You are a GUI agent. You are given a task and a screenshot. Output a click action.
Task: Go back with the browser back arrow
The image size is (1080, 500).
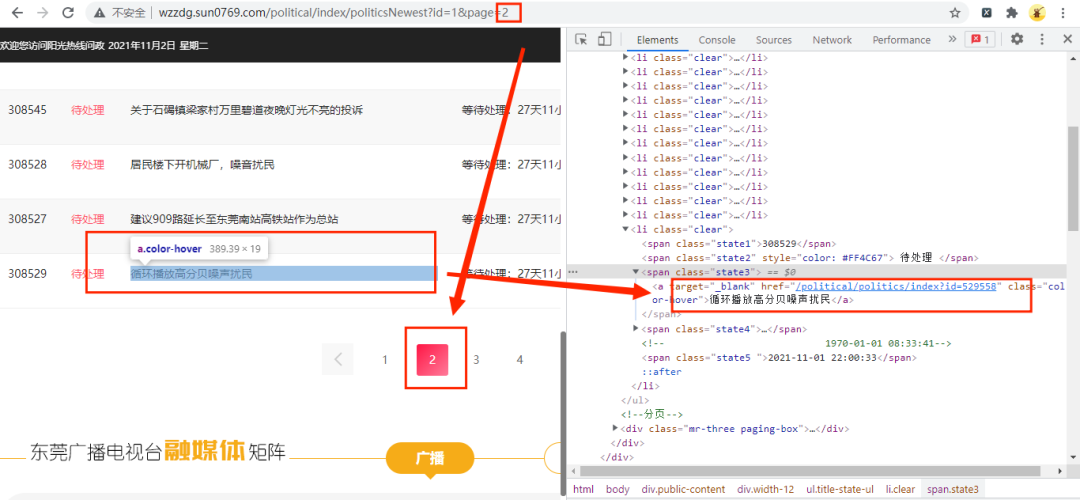coord(17,12)
